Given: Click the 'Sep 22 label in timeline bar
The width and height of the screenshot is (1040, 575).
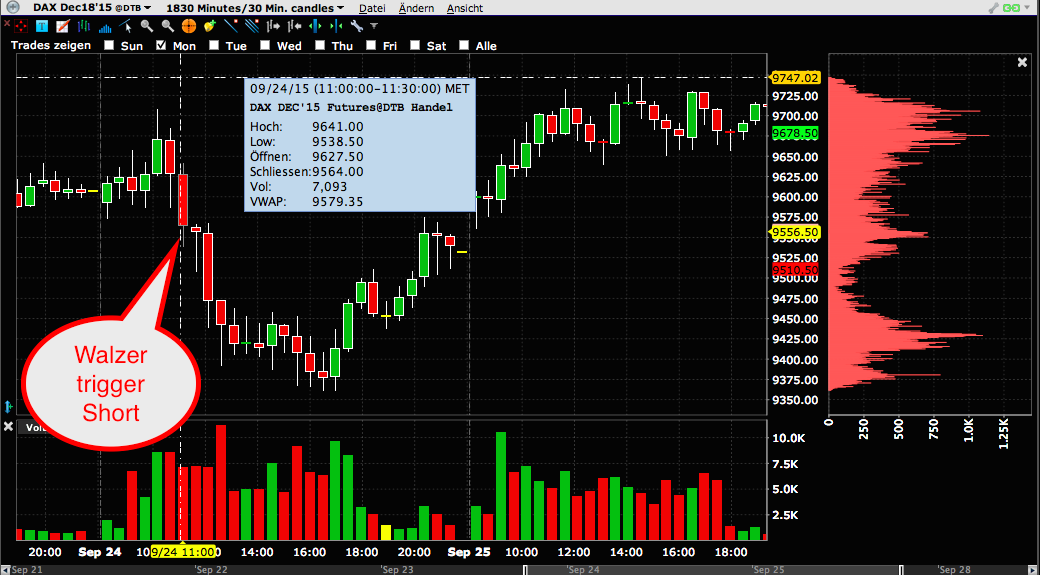Looking at the screenshot, I should point(211,570).
